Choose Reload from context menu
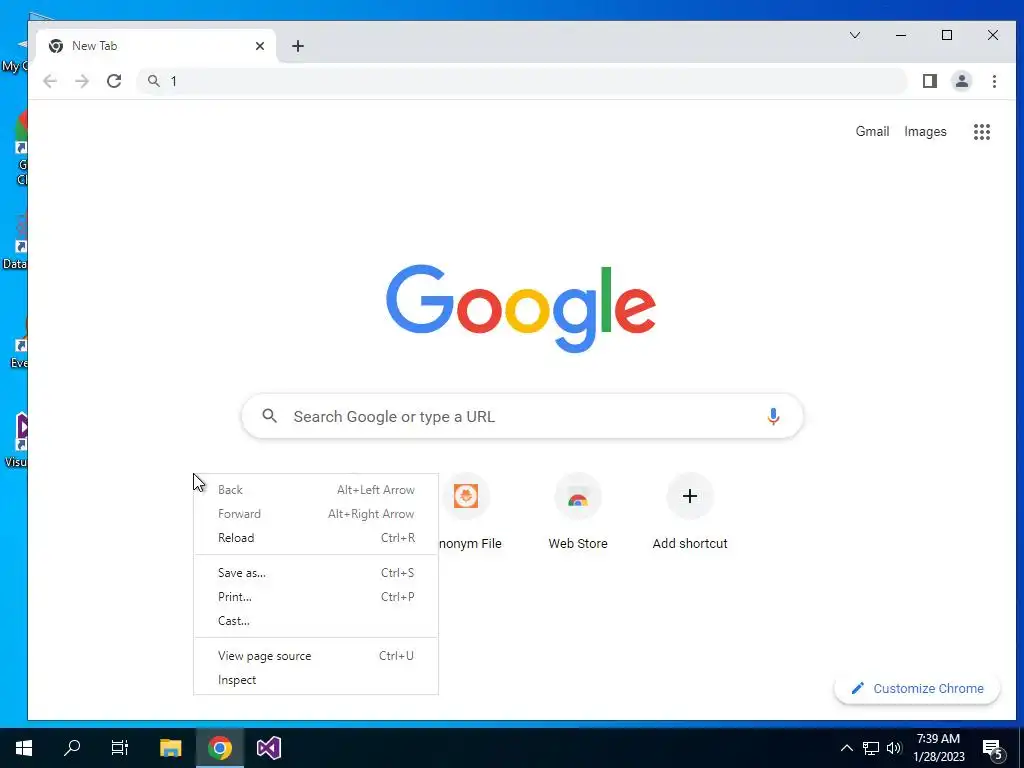Image resolution: width=1024 pixels, height=768 pixels. 316,538
